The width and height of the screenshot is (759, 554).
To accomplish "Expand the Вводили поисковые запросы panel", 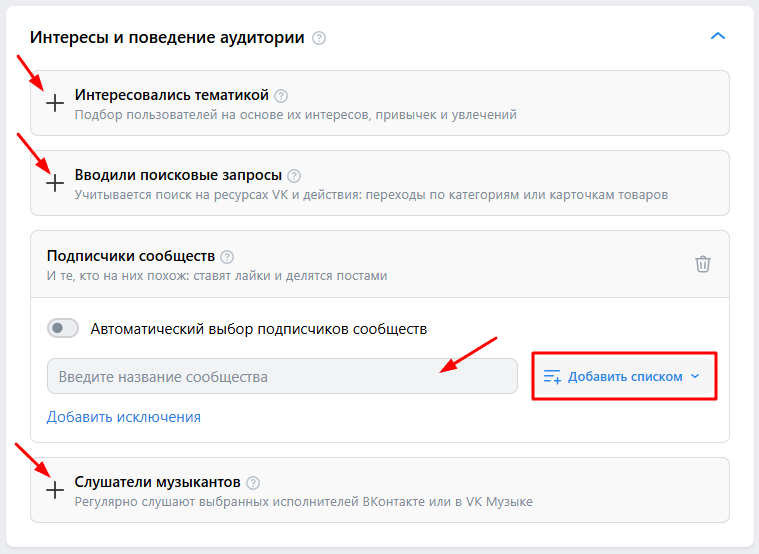I will tap(179, 174).
